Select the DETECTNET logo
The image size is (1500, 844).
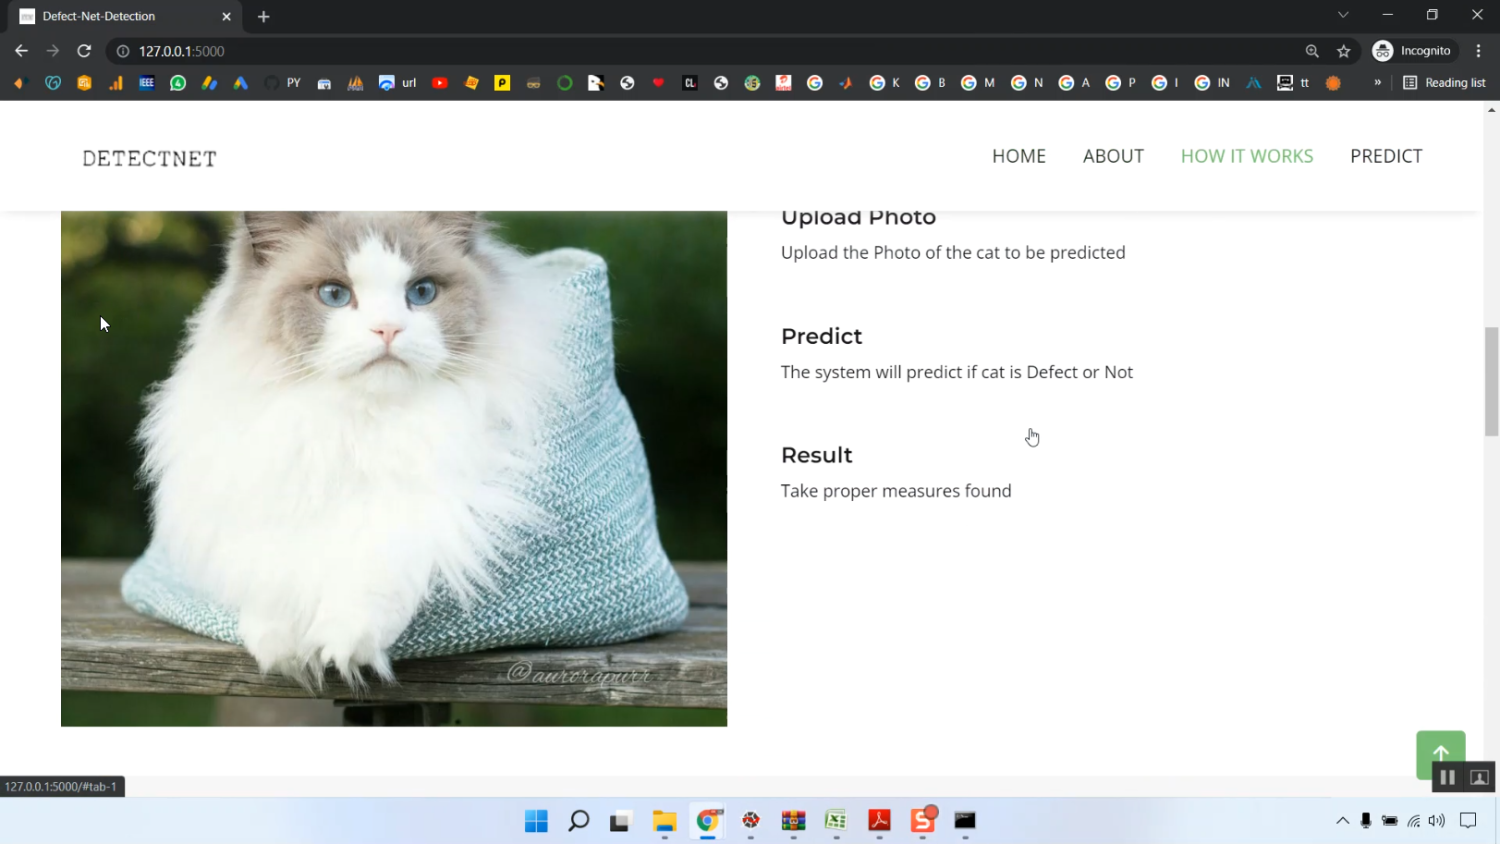click(148, 157)
